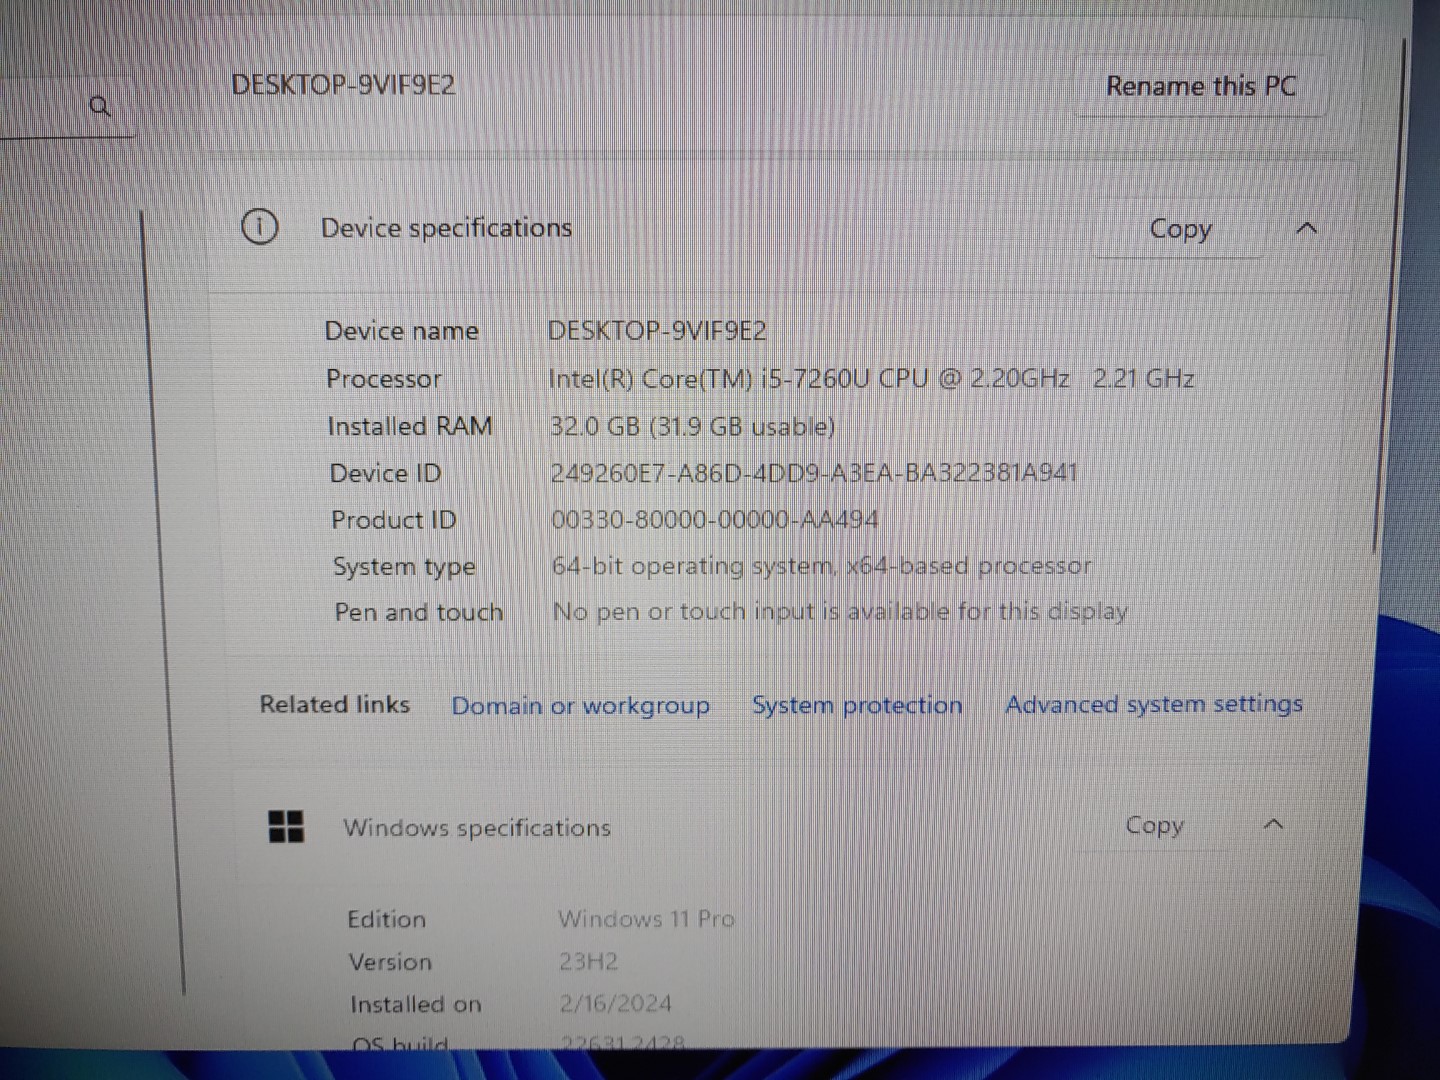Select the Device ID value 249260E7-A86D
The width and height of the screenshot is (1440, 1080).
point(814,473)
